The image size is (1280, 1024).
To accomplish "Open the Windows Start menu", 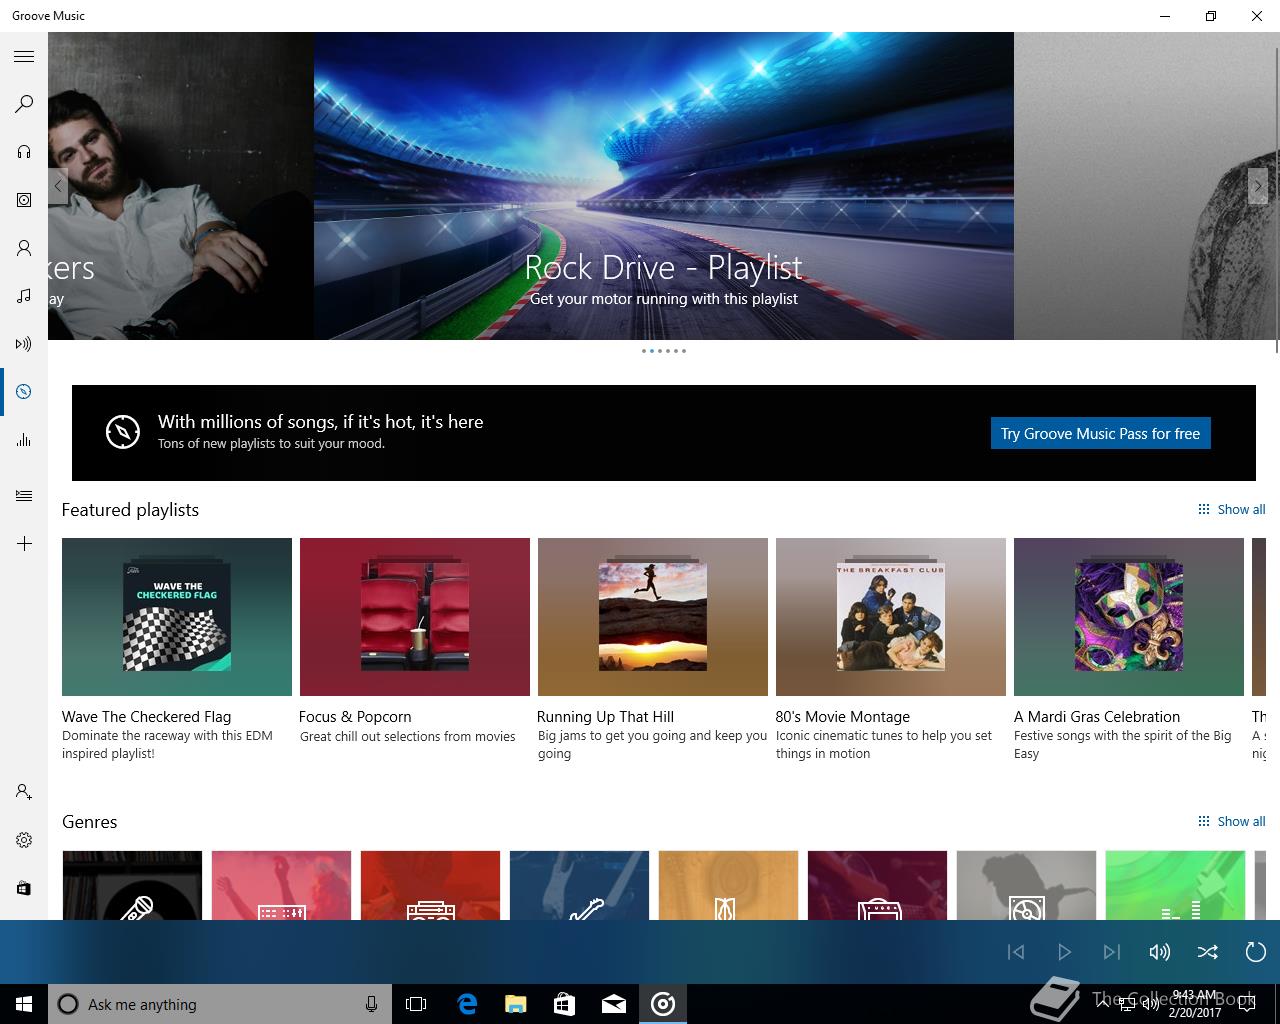I will [24, 1004].
